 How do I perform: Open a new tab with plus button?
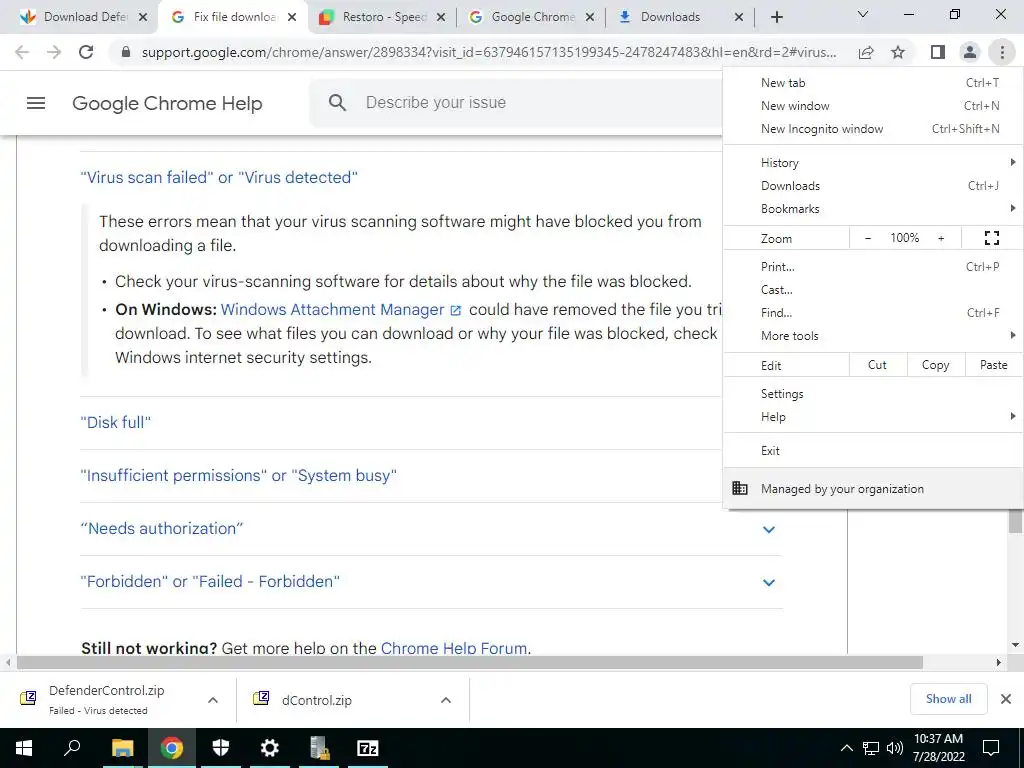click(776, 17)
